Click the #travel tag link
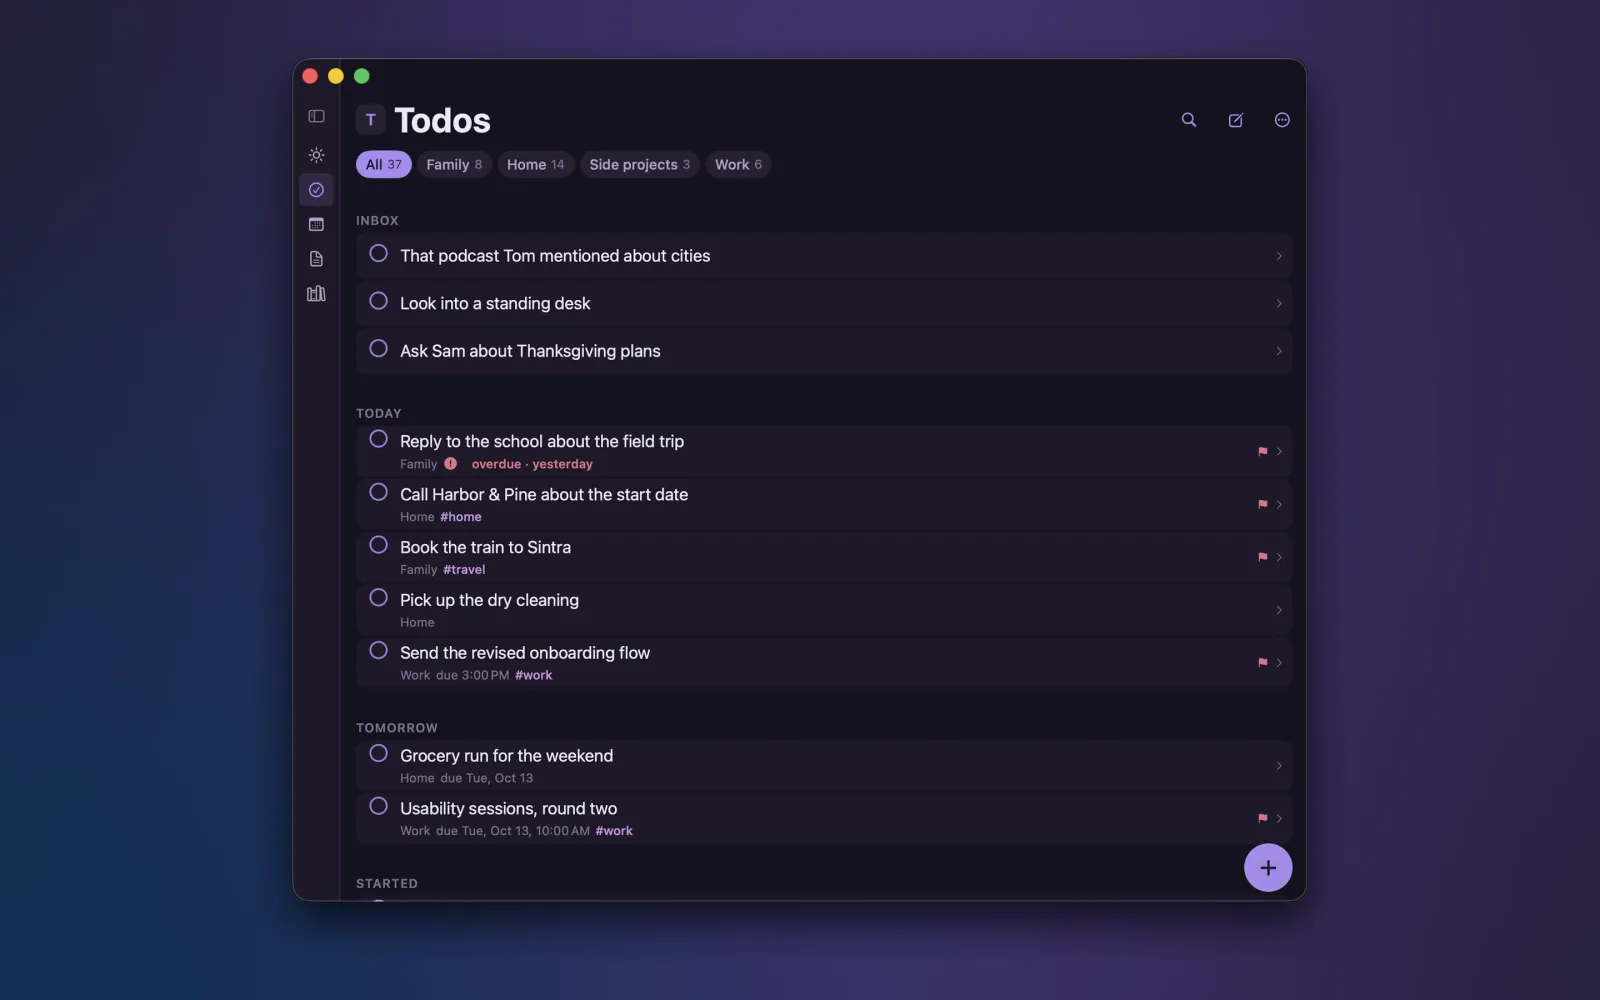 464,570
